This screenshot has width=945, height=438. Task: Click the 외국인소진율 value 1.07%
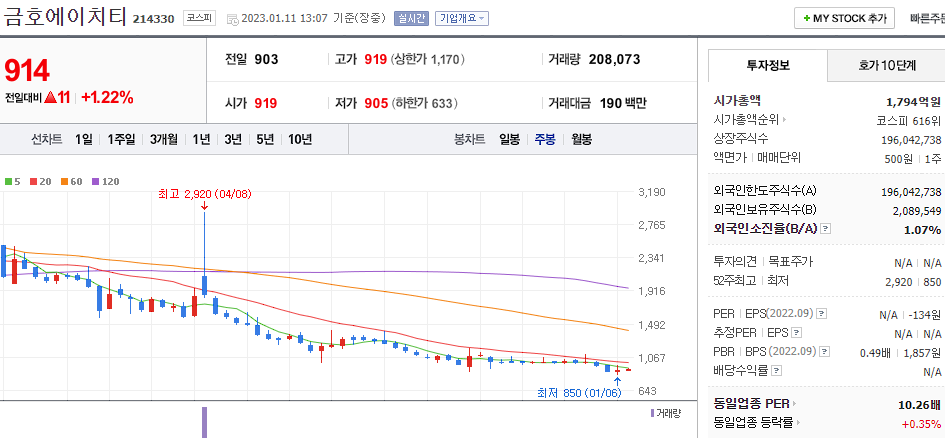pyautogui.click(x=922, y=230)
